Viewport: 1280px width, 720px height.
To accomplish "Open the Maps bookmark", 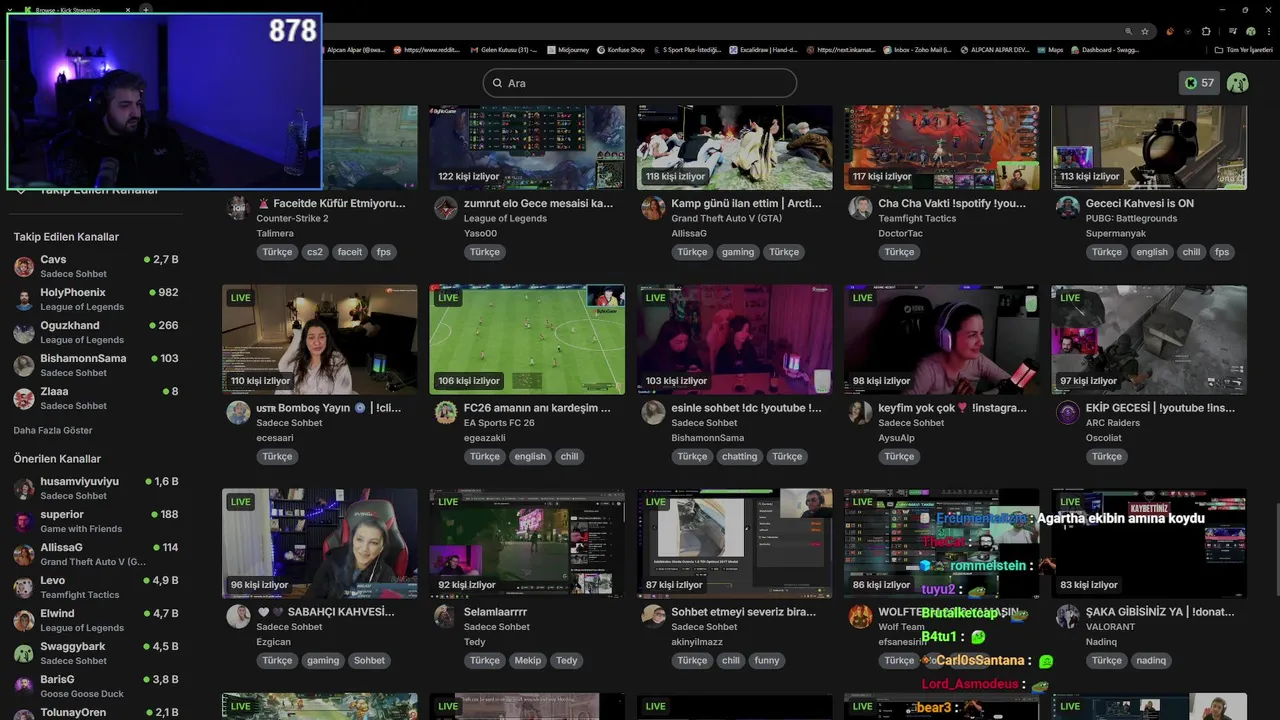I will 1050,49.
